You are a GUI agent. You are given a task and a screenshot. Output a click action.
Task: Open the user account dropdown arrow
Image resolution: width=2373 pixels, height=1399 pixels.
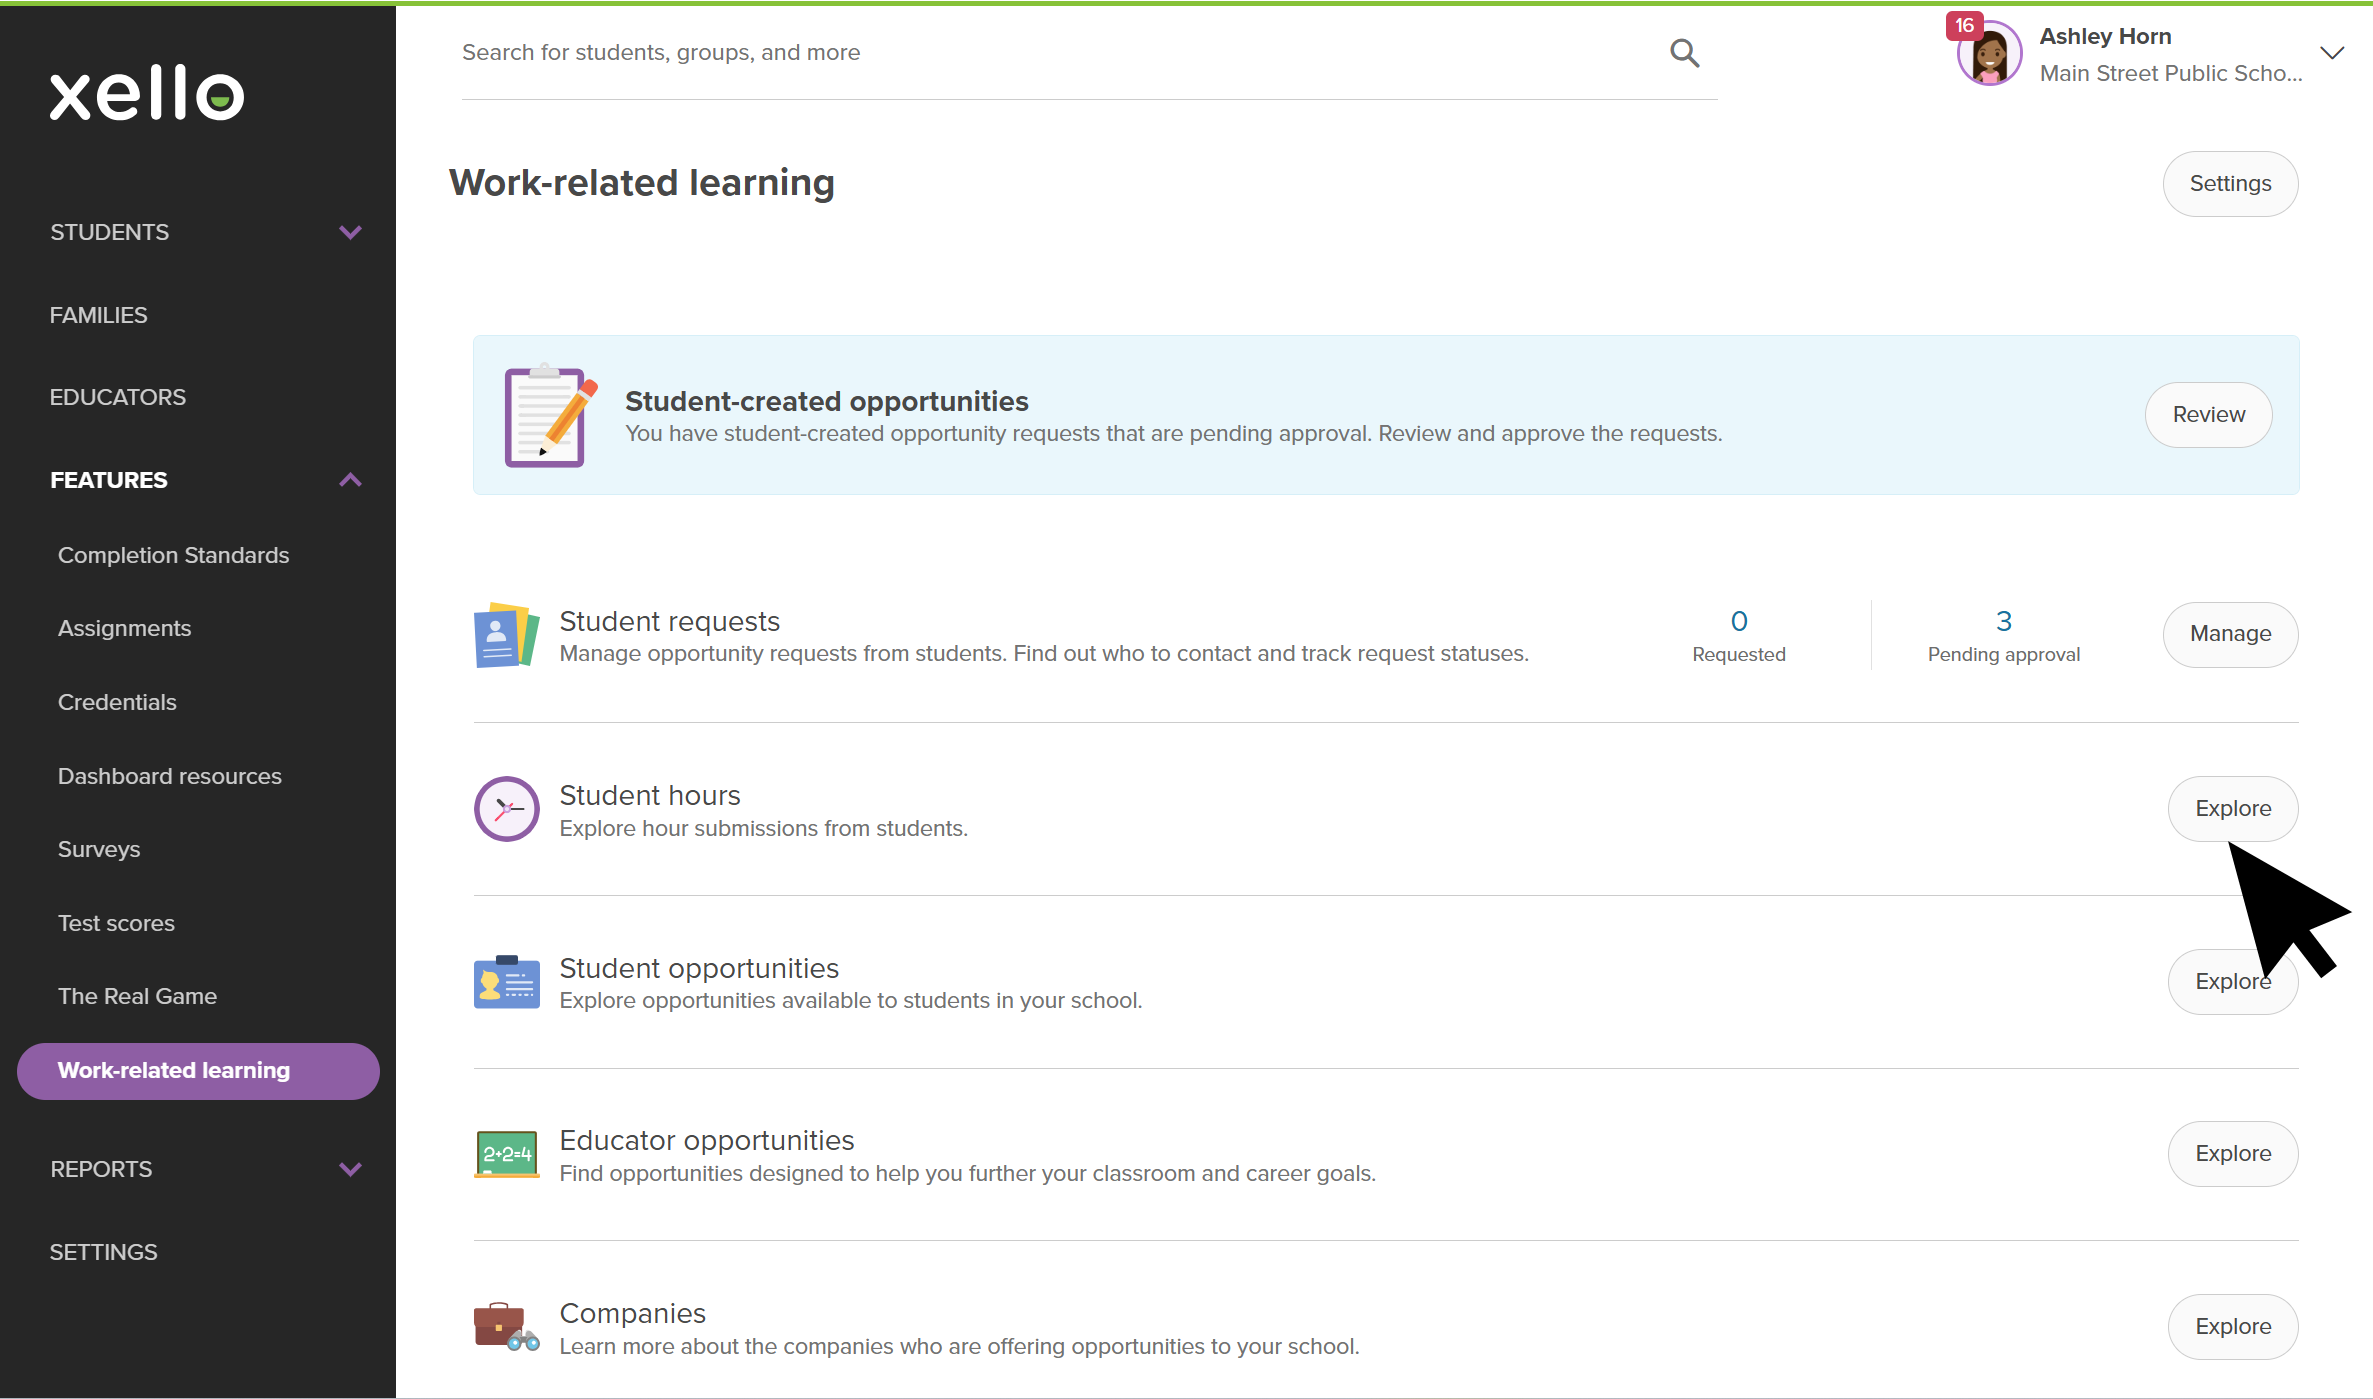2332,53
